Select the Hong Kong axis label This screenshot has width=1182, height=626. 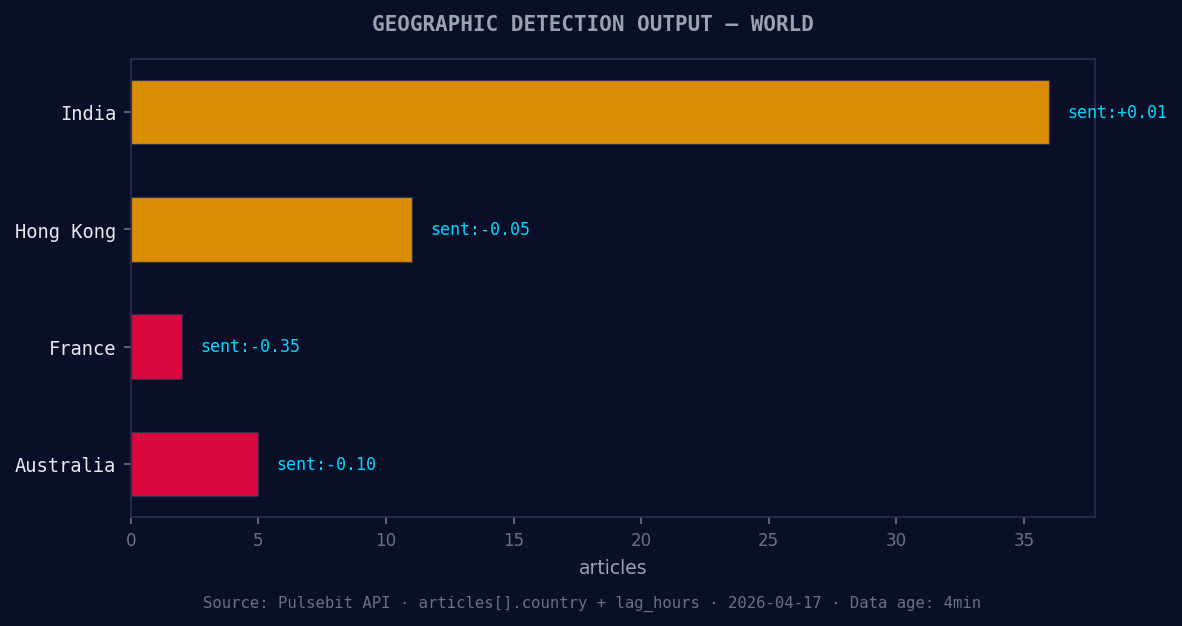pos(67,231)
